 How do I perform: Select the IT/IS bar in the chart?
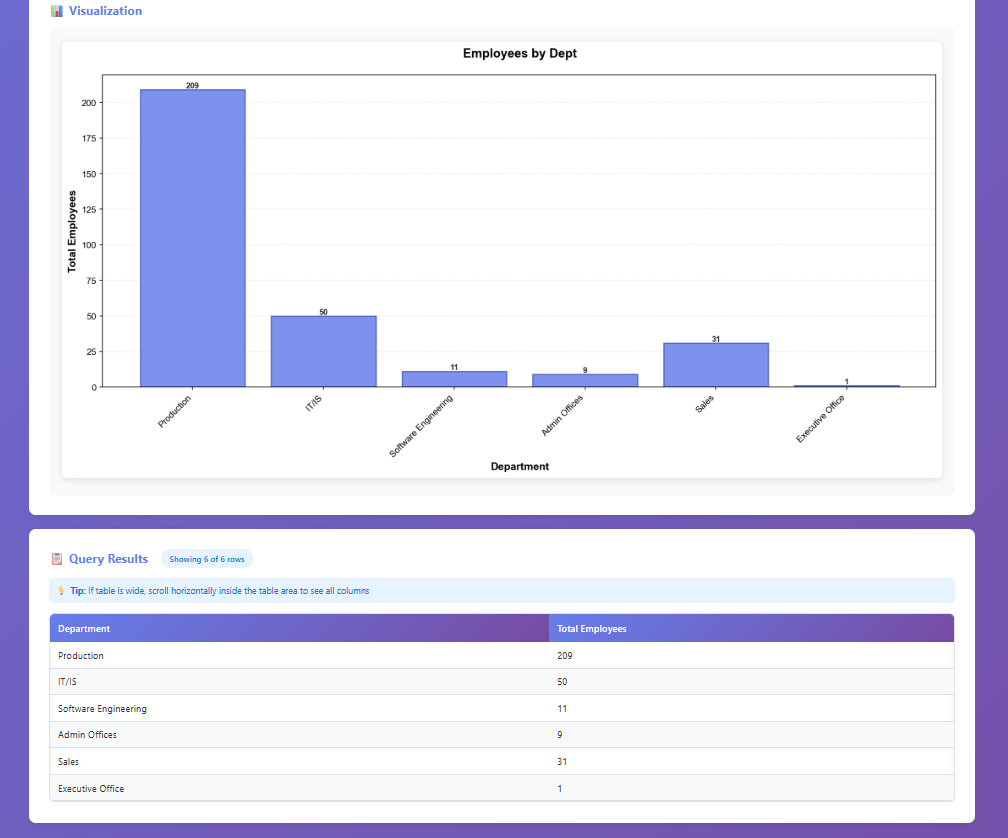[323, 350]
